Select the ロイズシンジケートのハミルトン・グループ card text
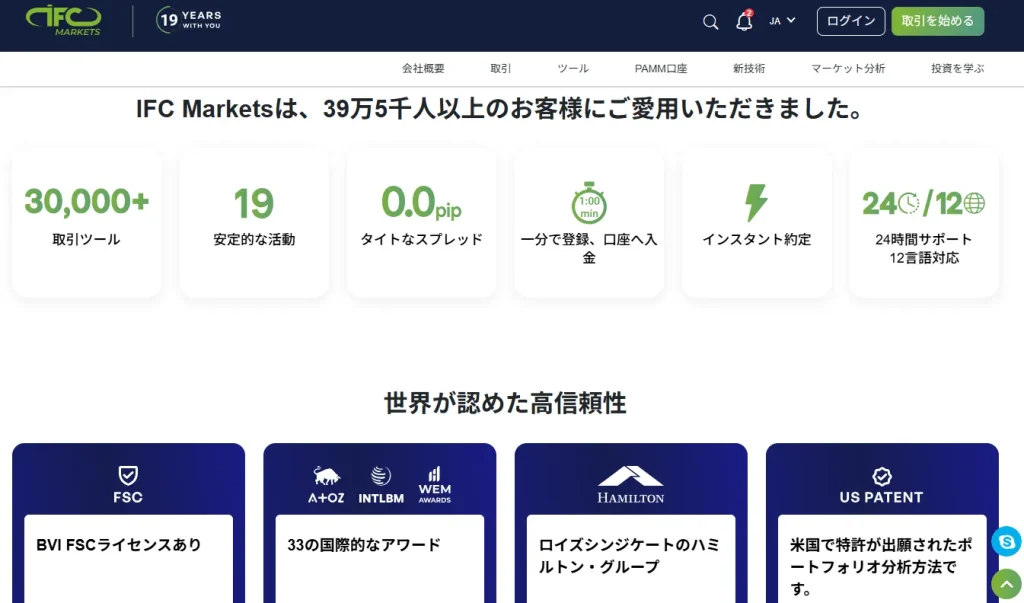 point(629,556)
